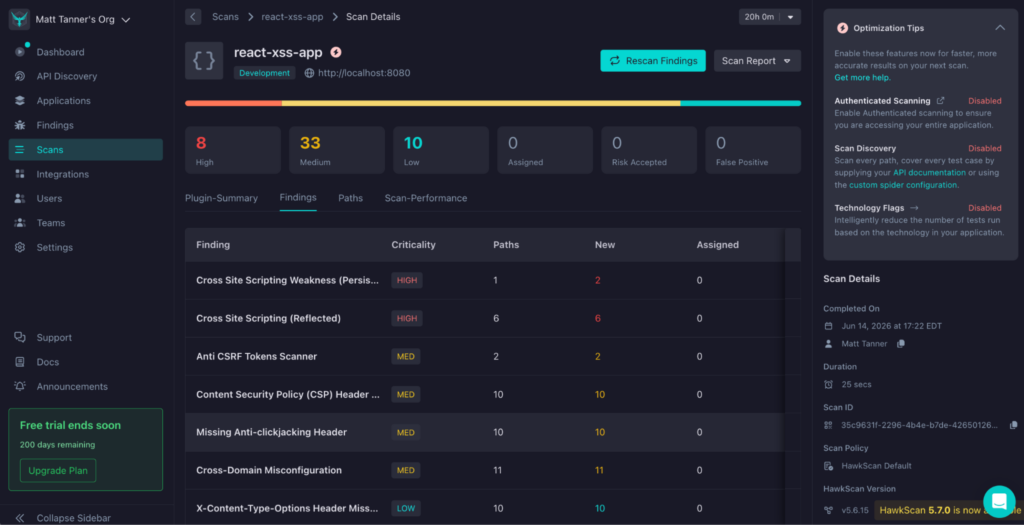
Task: Select the 0 Risk Accepted card
Action: [x=649, y=150]
